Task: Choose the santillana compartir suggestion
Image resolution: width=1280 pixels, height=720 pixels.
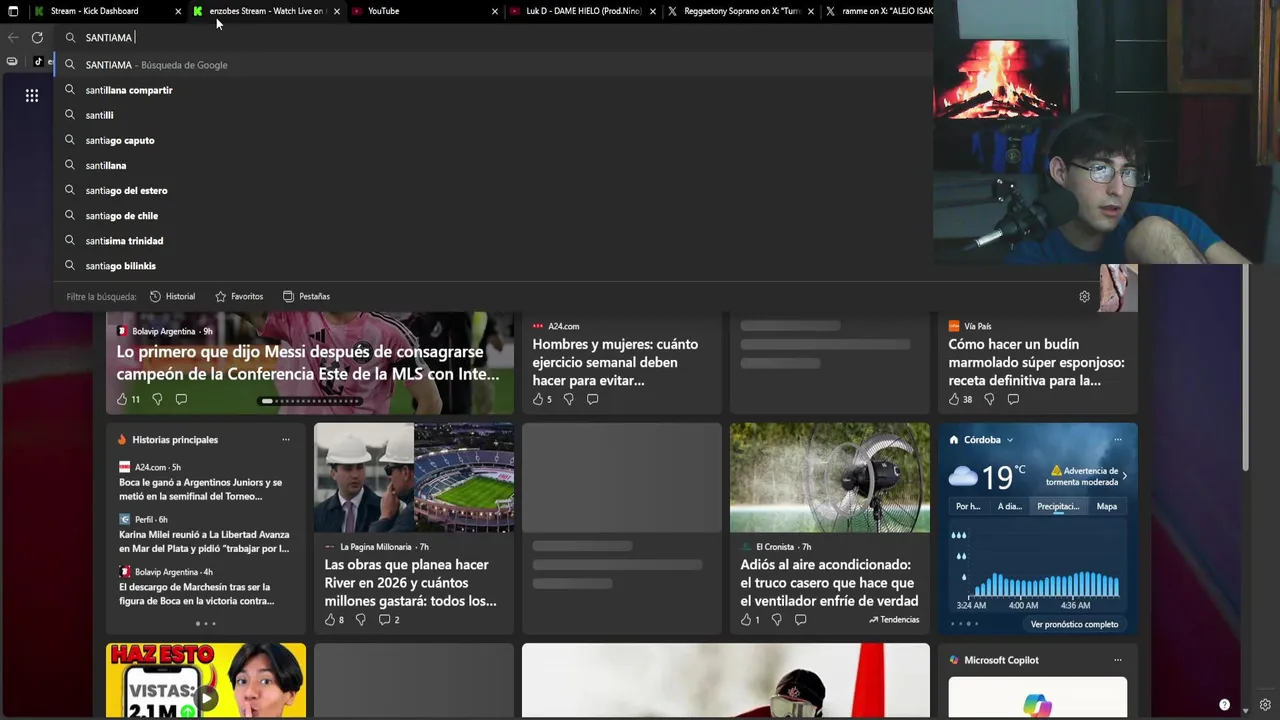Action: coord(492,90)
